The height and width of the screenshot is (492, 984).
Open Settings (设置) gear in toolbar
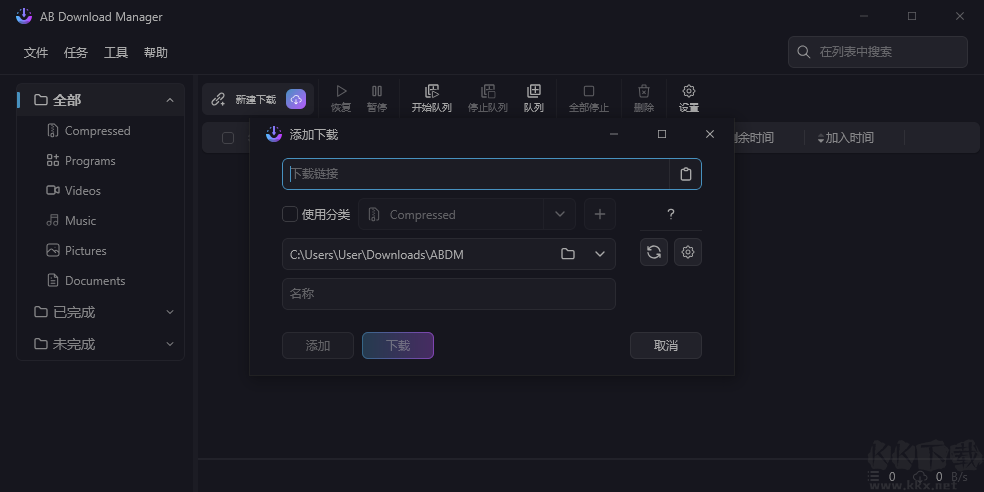point(688,92)
